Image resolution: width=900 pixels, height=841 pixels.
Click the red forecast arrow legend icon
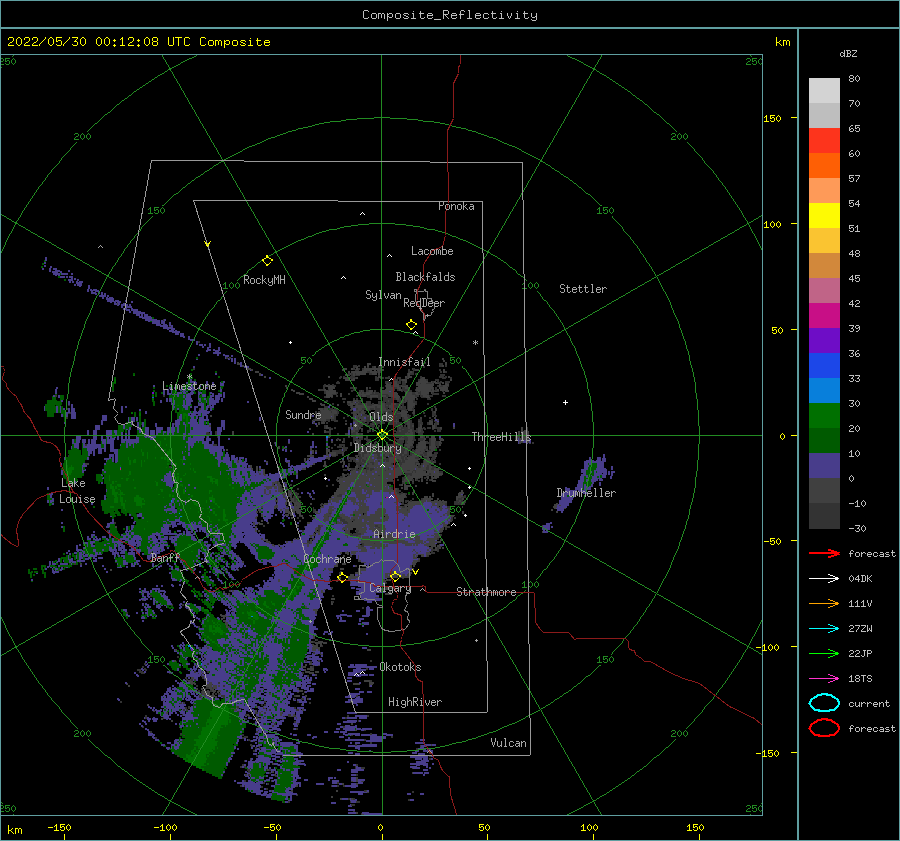pyautogui.click(x=824, y=553)
